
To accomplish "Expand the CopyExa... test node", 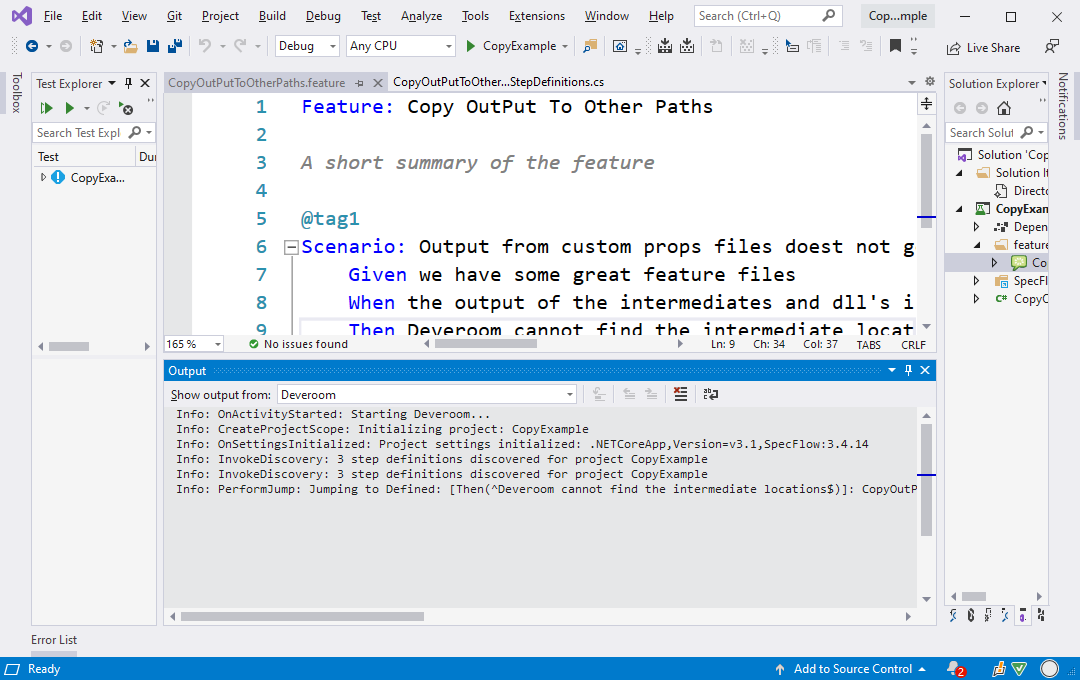I will pos(43,177).
